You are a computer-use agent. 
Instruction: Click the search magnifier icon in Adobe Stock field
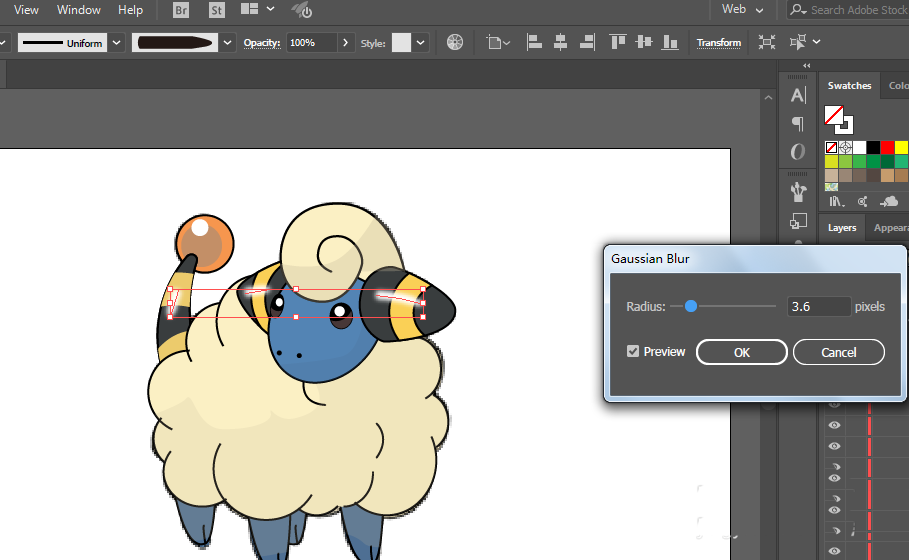(799, 10)
